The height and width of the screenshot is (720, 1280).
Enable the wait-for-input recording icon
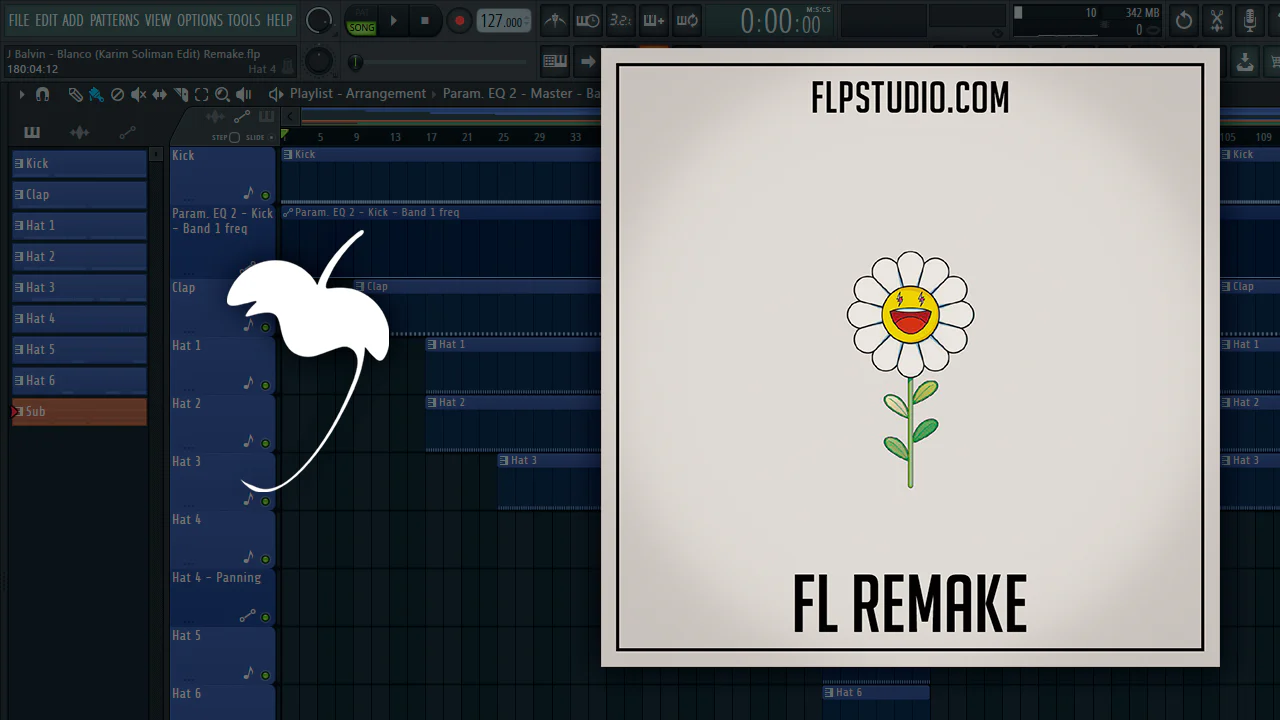click(x=588, y=20)
